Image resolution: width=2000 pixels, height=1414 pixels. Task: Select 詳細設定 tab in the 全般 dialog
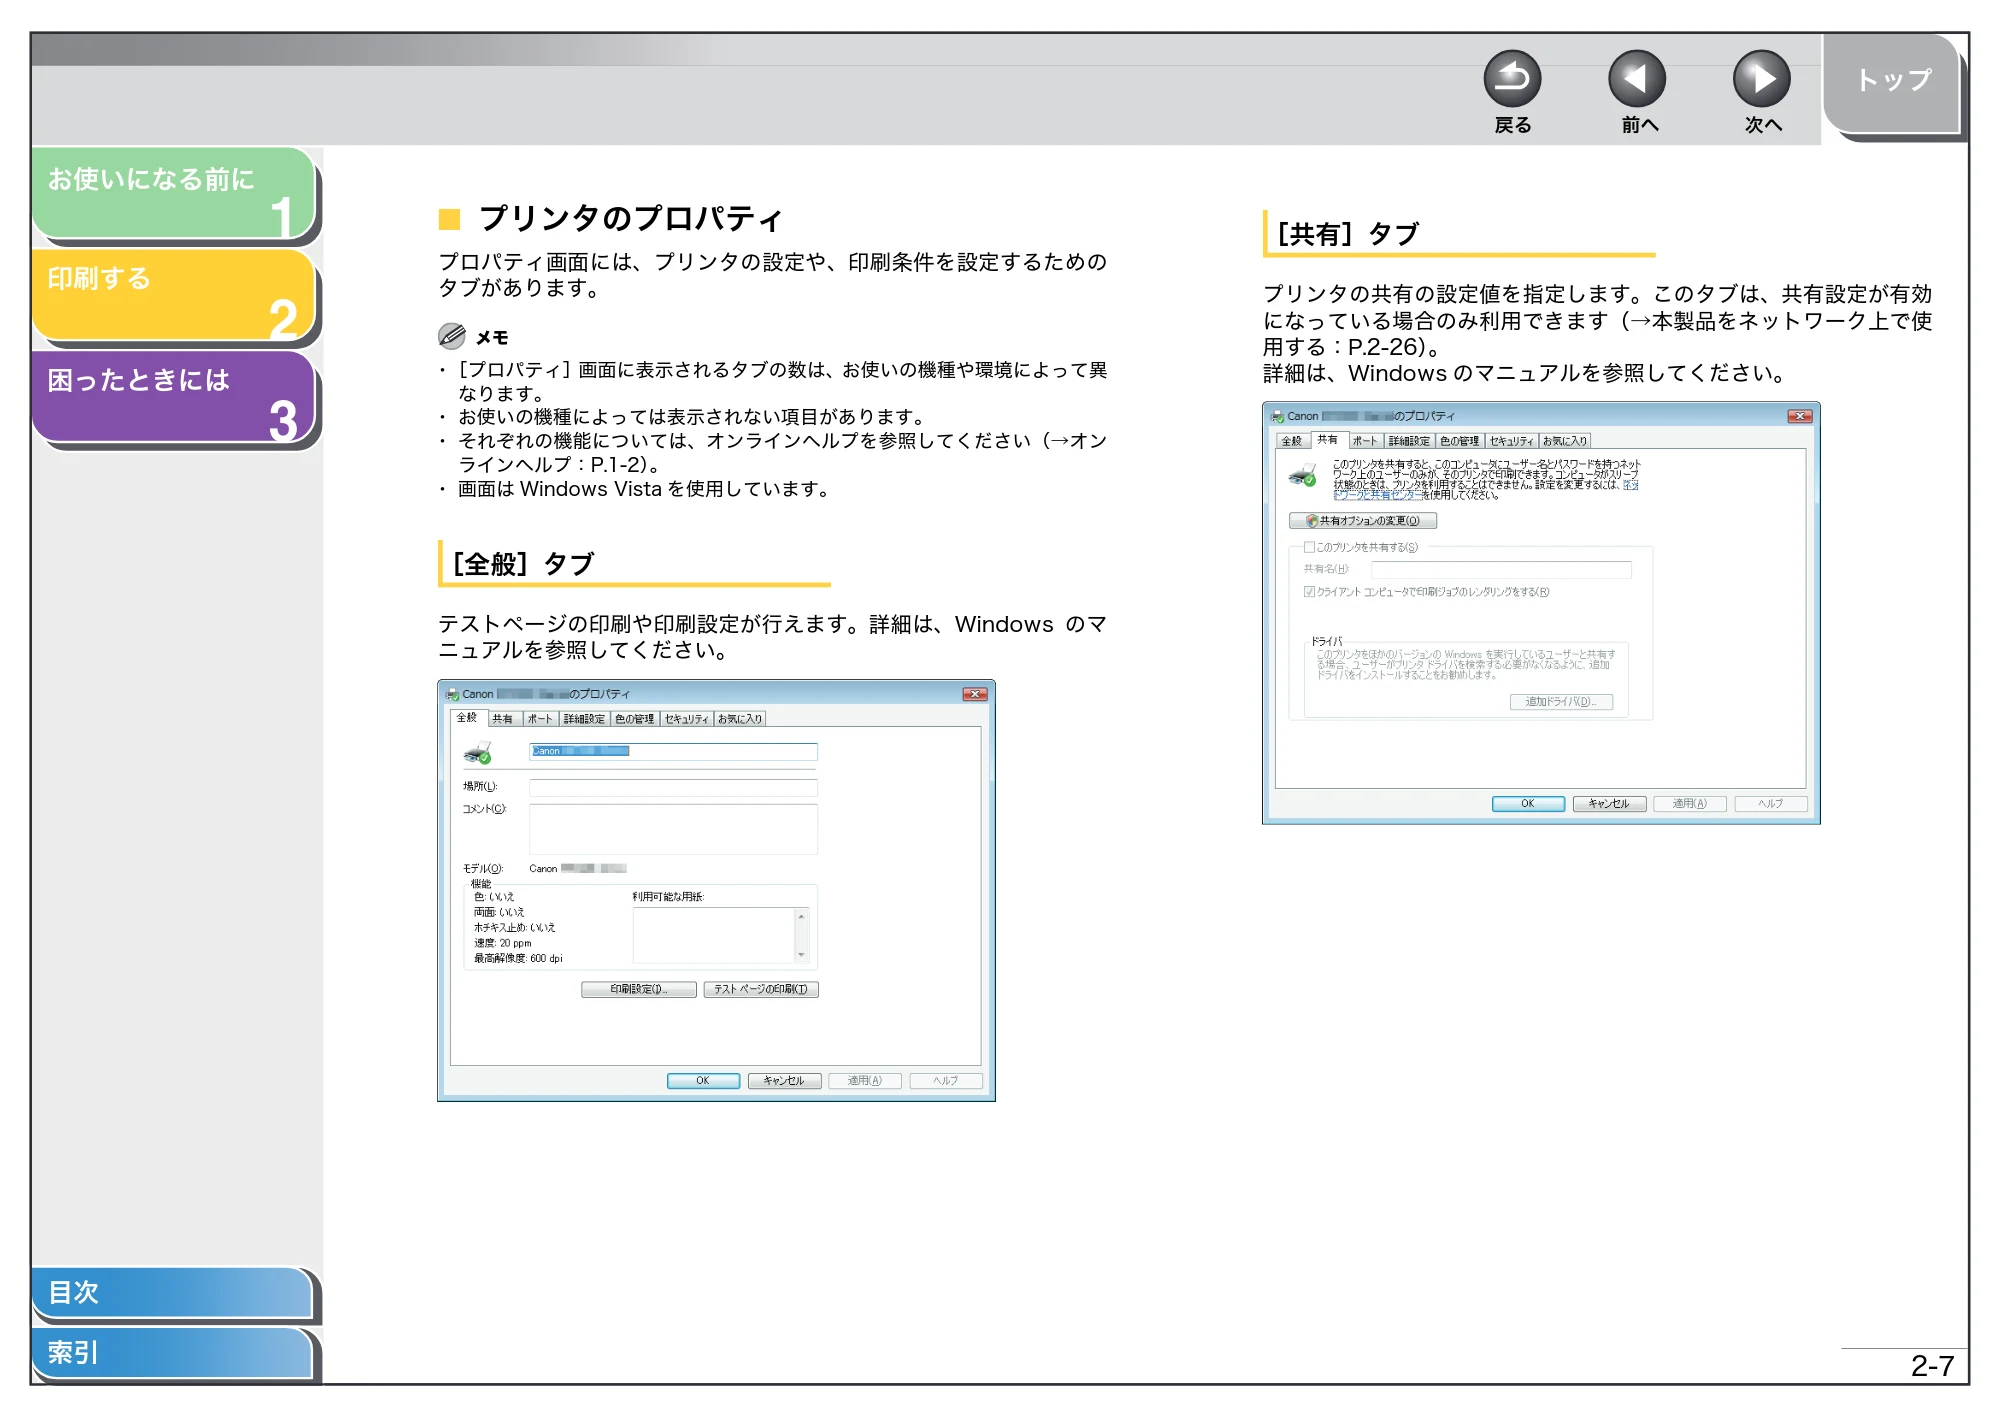[584, 719]
